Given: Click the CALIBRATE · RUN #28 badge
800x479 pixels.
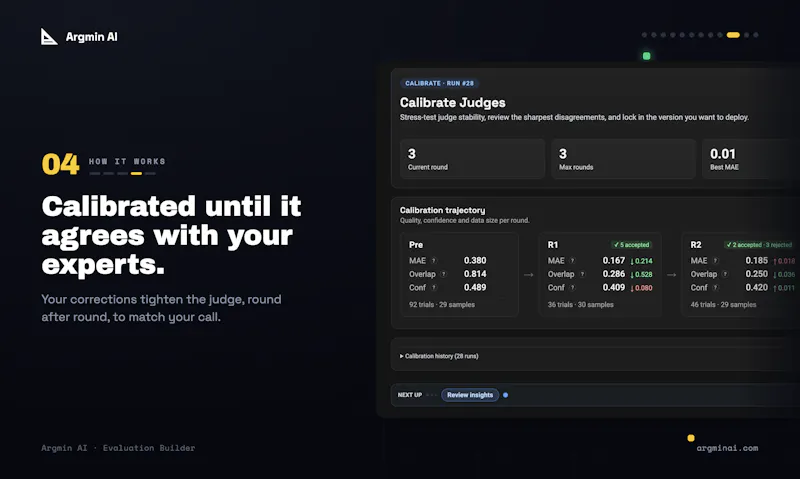Looking at the screenshot, I should pos(439,83).
